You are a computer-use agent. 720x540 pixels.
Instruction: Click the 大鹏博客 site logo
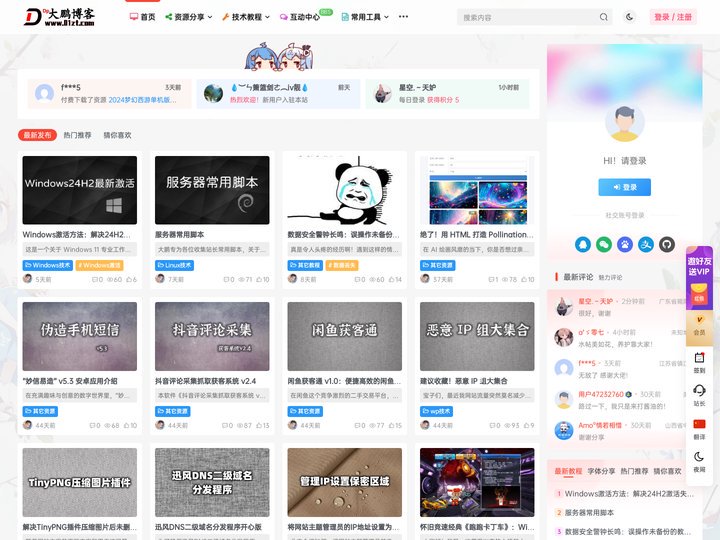60,17
